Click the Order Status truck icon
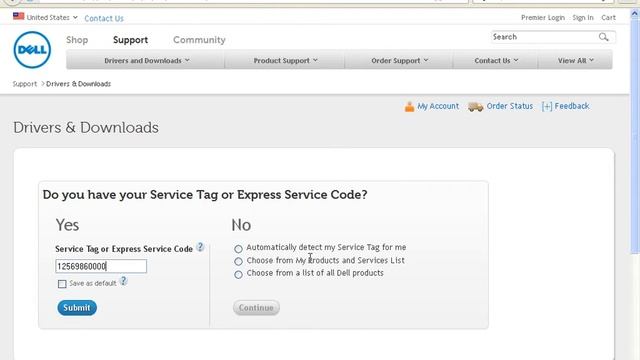 [476, 107]
